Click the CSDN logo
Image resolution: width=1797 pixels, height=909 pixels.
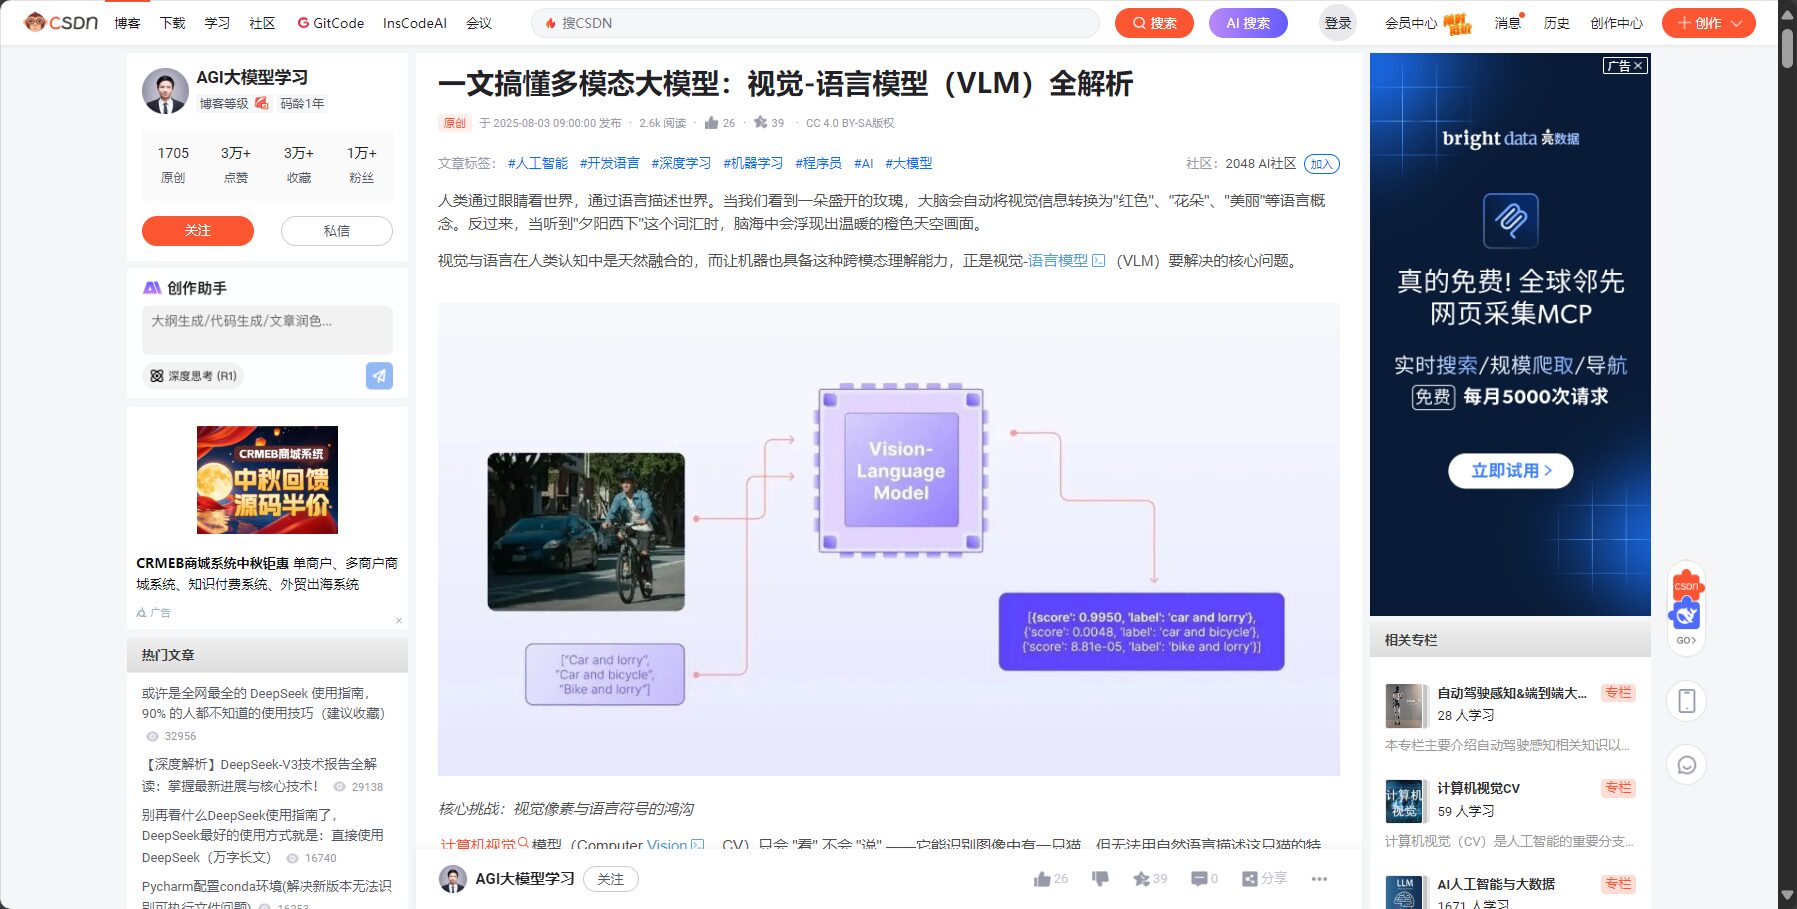pyautogui.click(x=61, y=22)
